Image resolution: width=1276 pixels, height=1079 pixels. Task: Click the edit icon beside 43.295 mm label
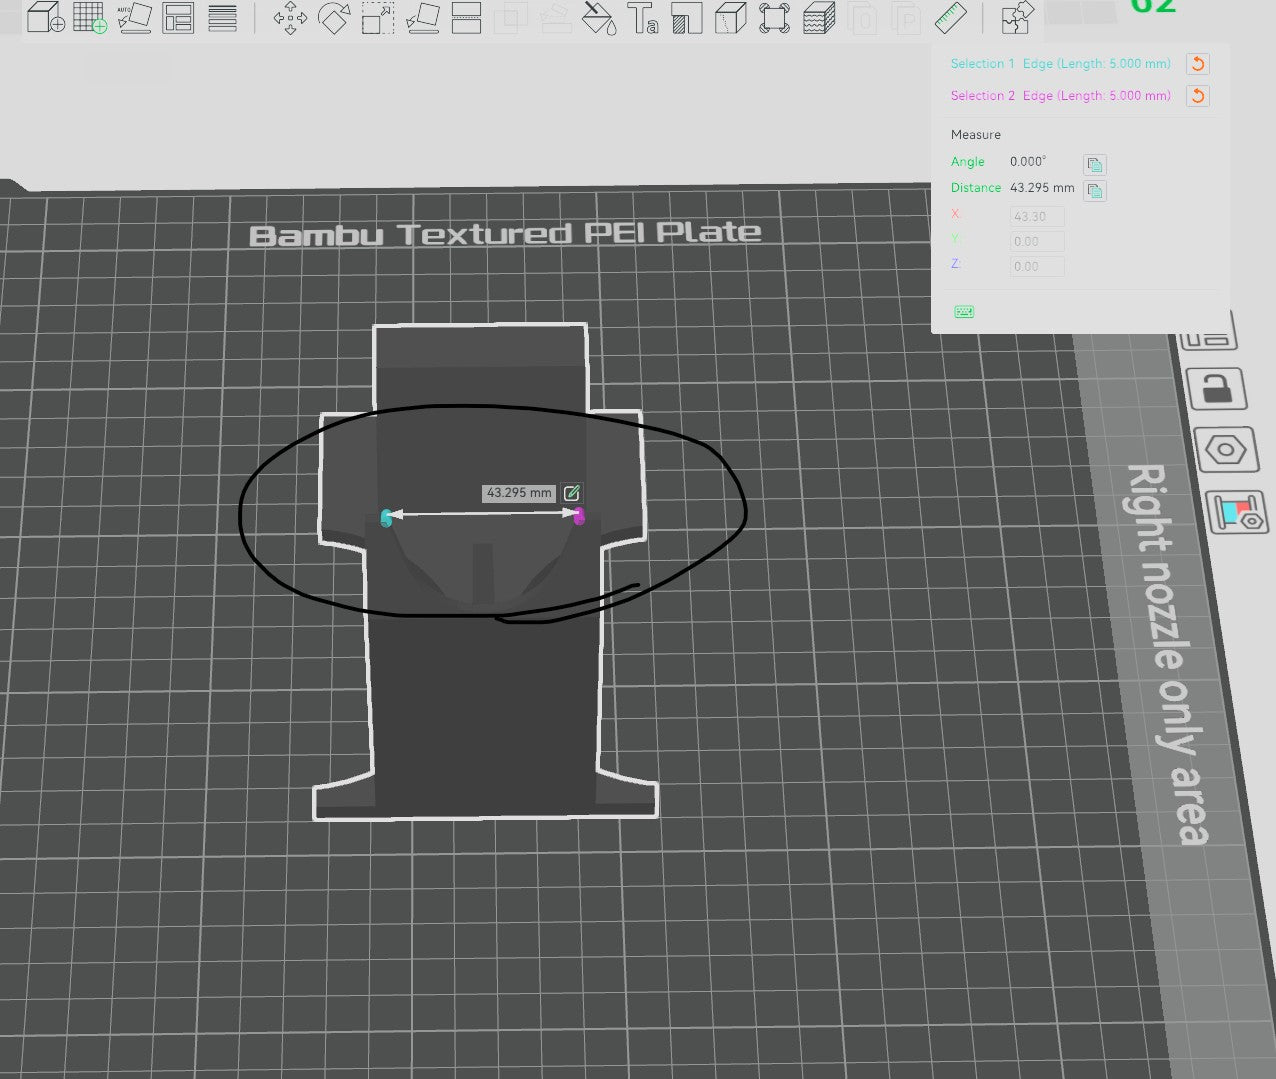coord(571,493)
